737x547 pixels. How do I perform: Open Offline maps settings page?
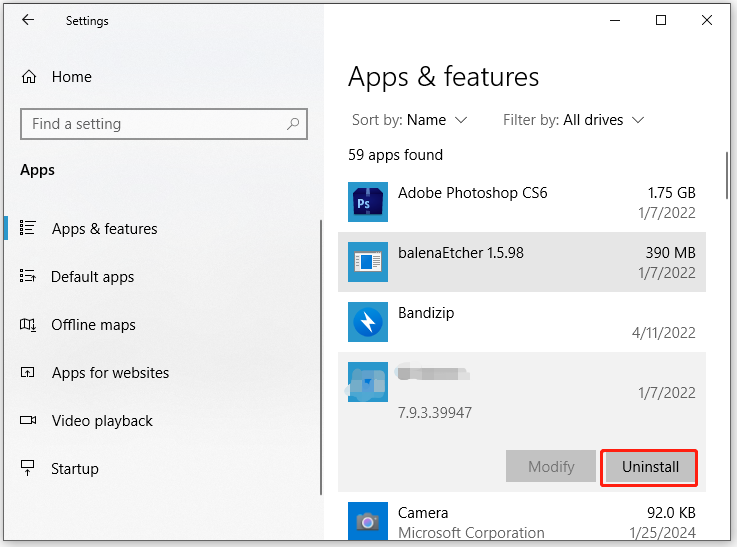click(93, 325)
